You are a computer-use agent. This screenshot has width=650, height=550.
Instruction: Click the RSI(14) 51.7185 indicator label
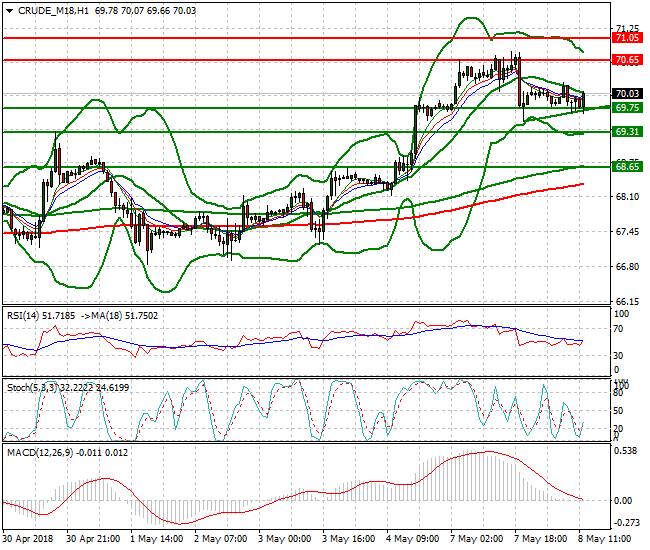pyautogui.click(x=41, y=316)
